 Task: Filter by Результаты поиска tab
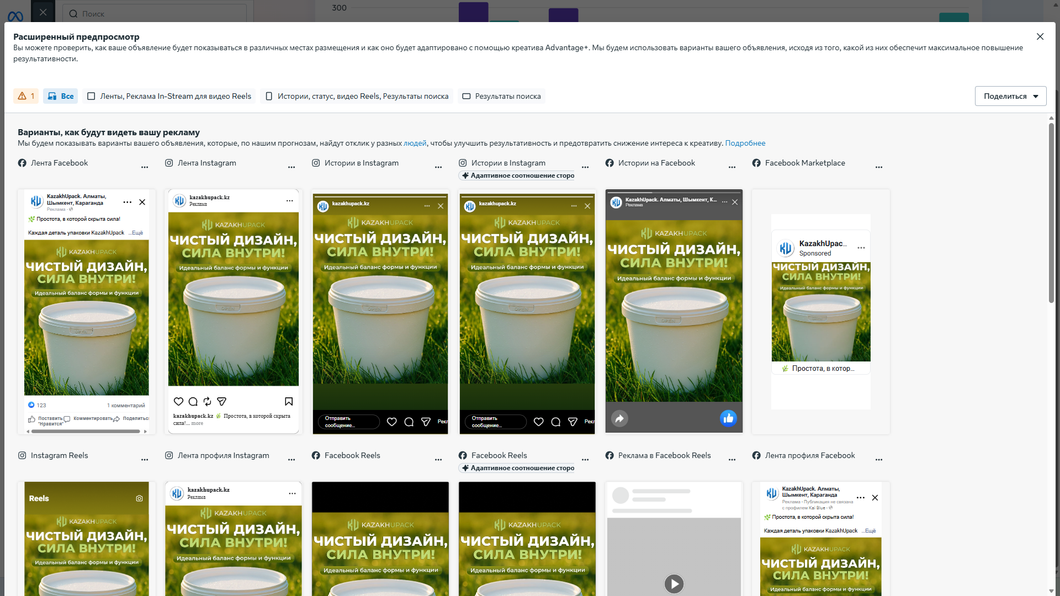[501, 96]
